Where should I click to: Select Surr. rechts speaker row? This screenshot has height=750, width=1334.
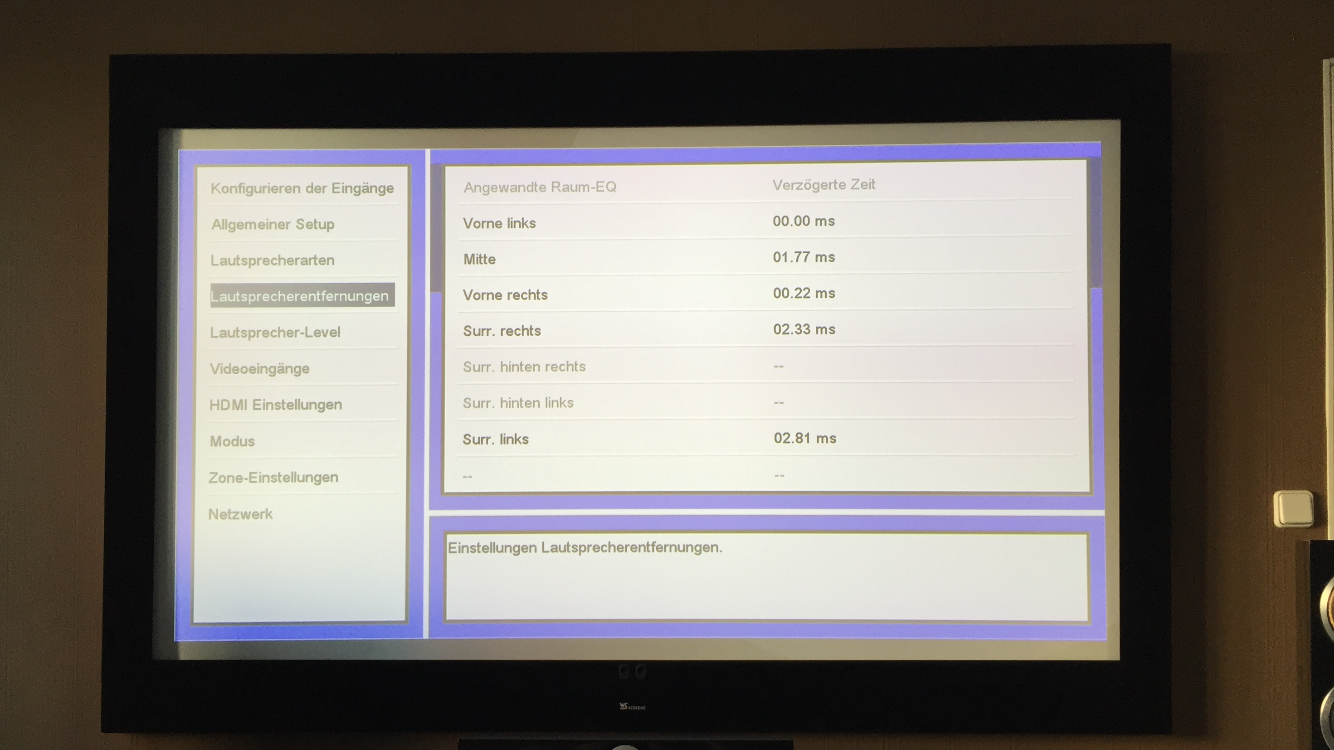501,331
